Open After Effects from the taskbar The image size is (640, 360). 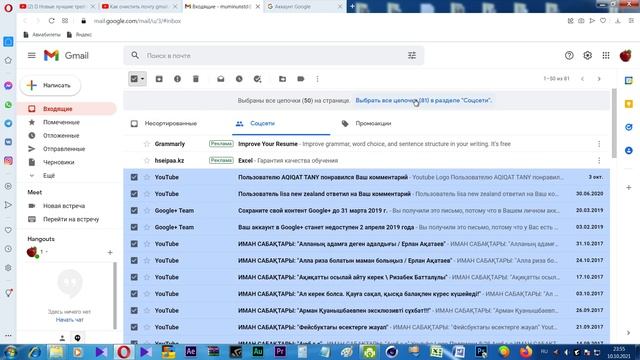(x=191, y=351)
